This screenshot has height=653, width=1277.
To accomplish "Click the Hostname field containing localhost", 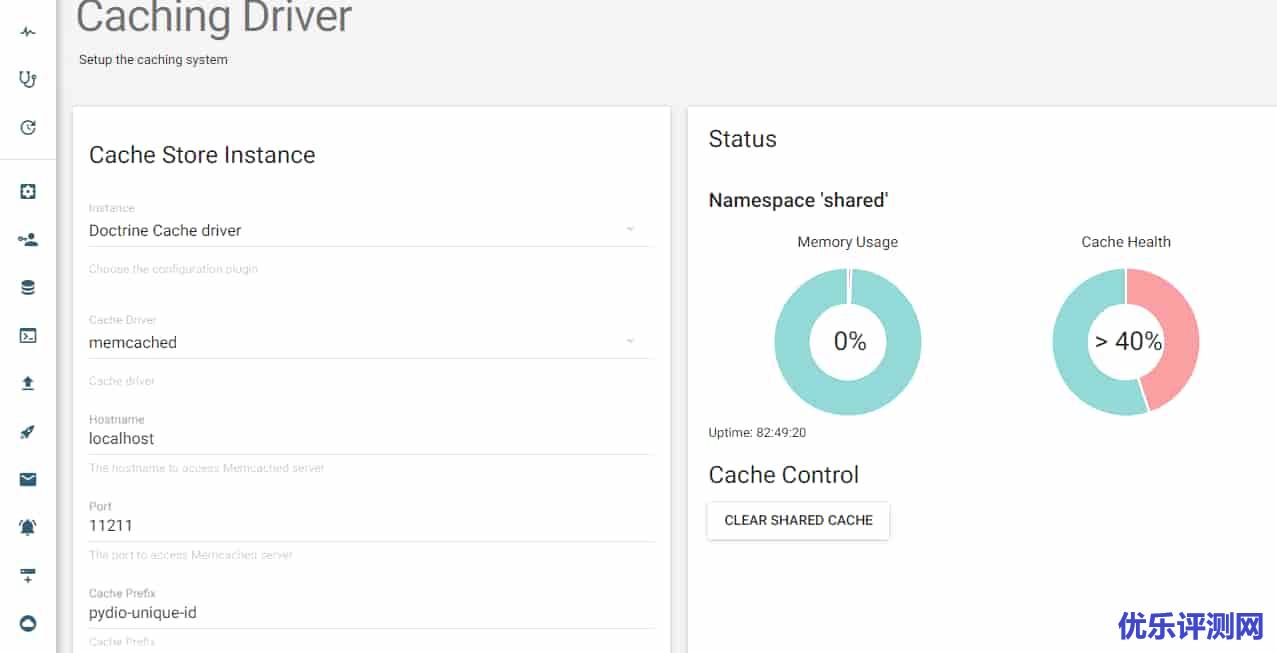I will (370, 439).
